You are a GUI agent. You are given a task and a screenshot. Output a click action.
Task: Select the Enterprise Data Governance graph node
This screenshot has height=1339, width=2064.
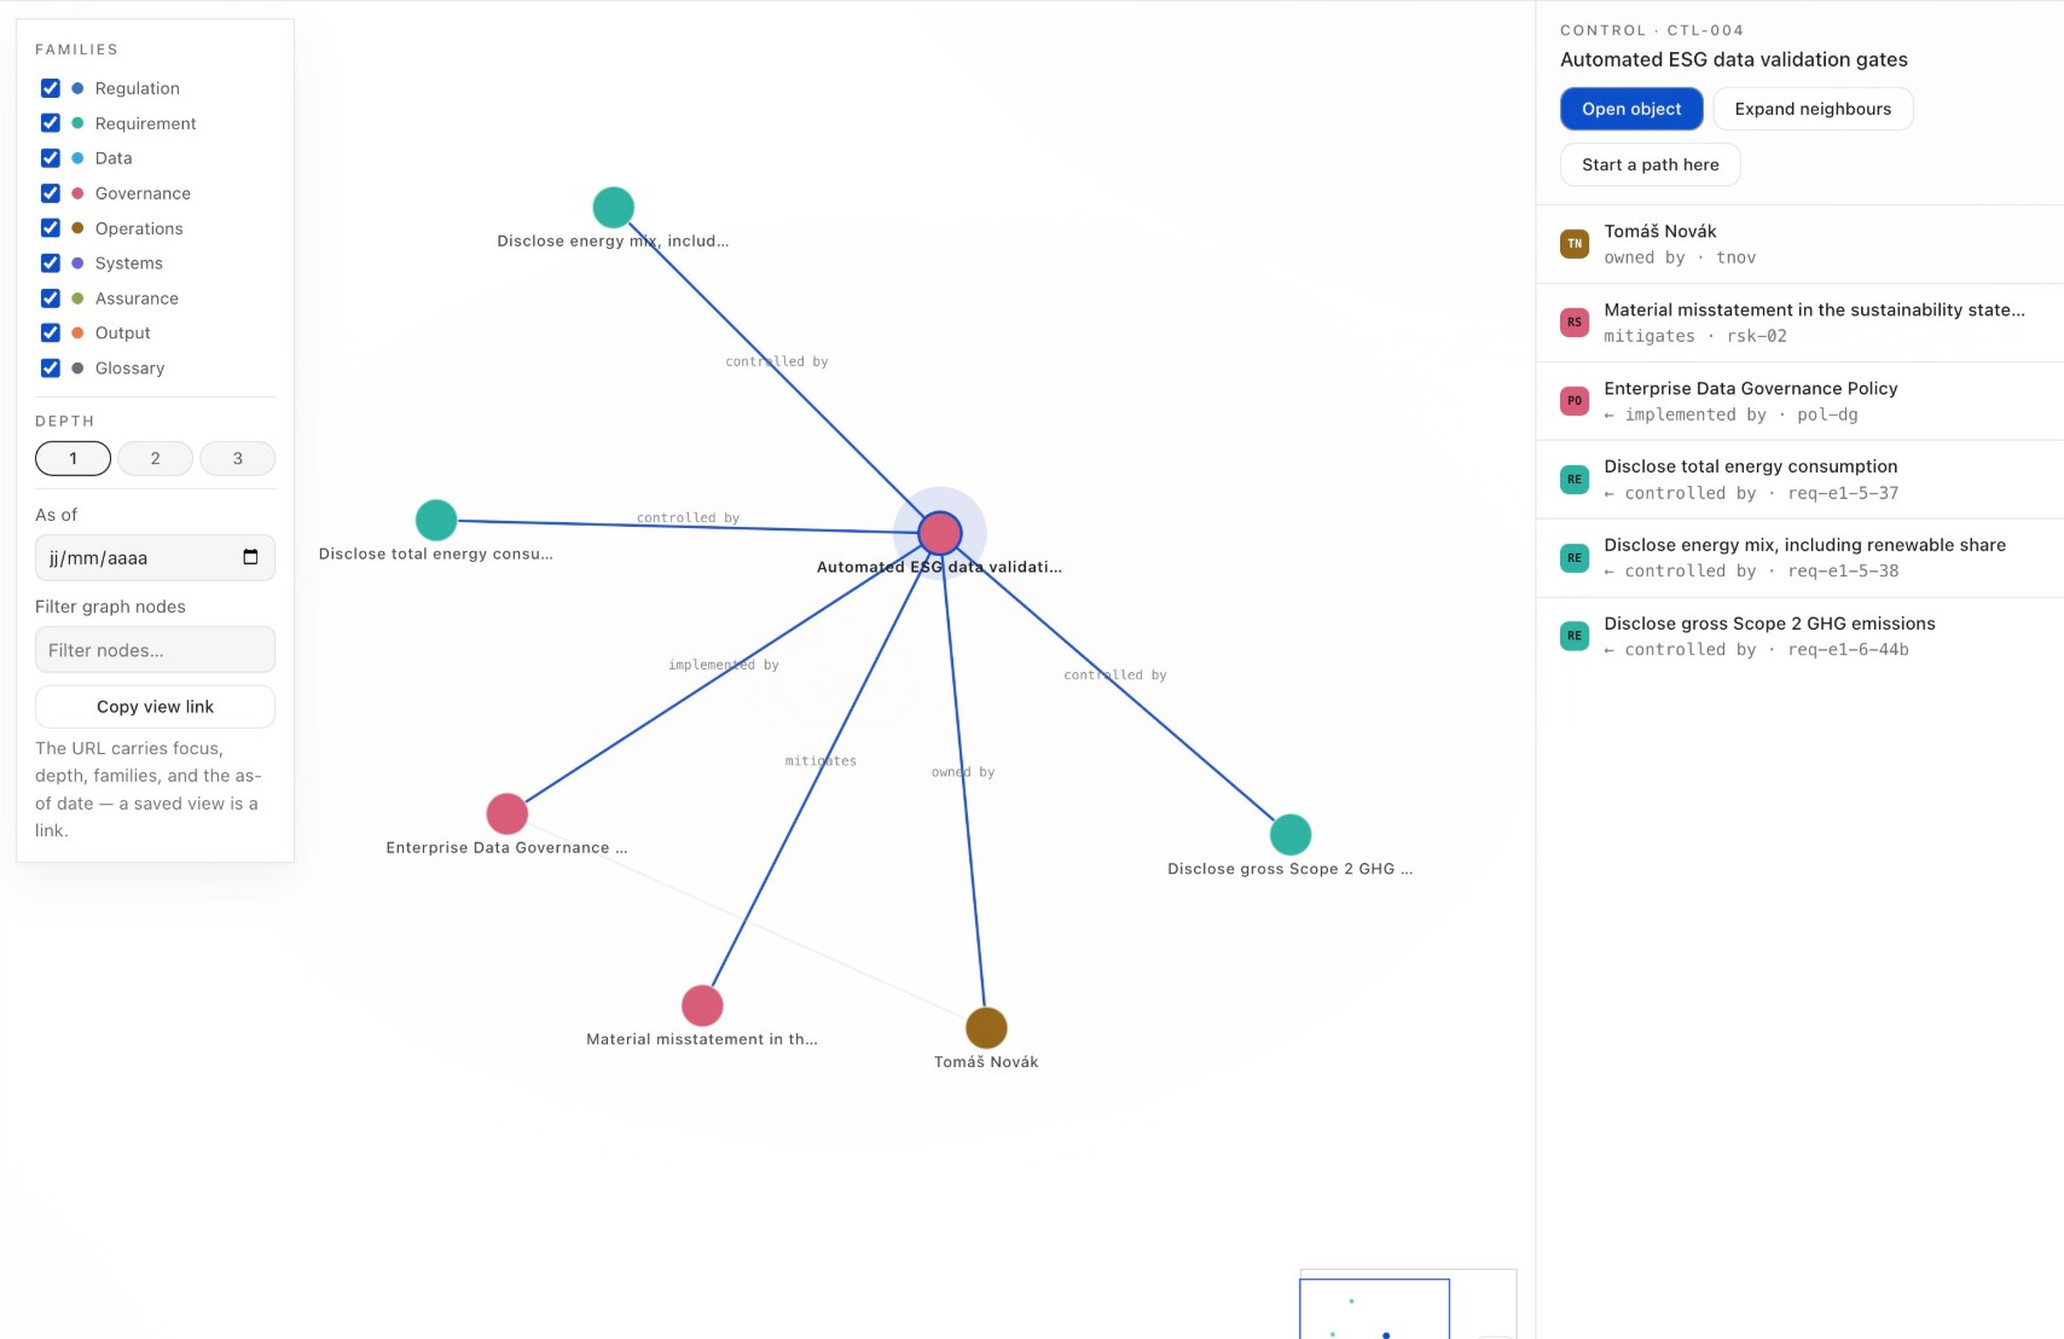coord(507,814)
